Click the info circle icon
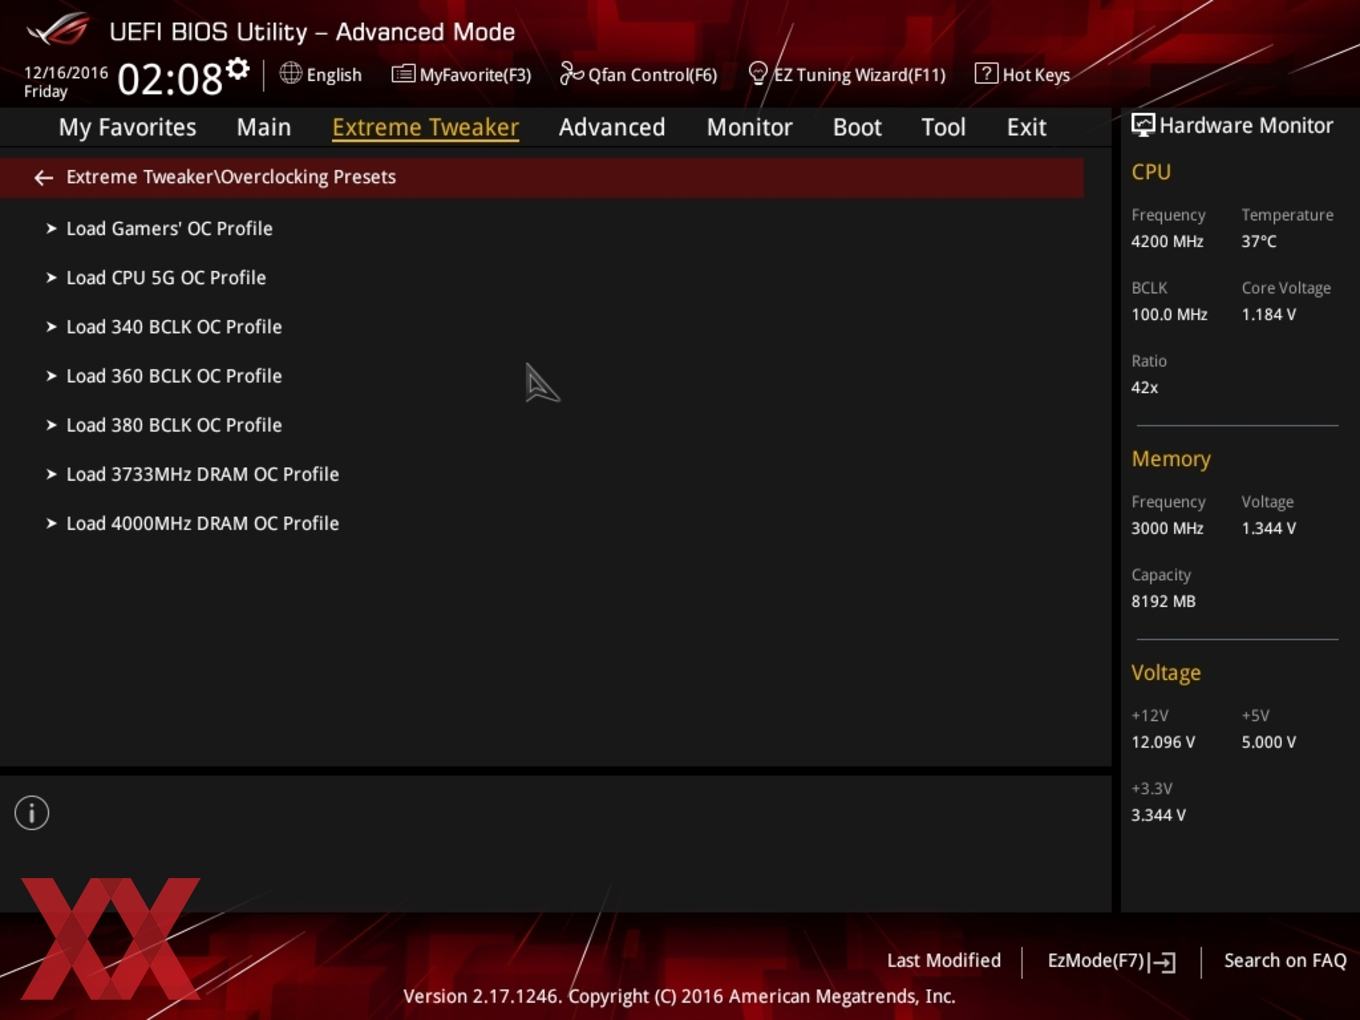 pos(32,813)
